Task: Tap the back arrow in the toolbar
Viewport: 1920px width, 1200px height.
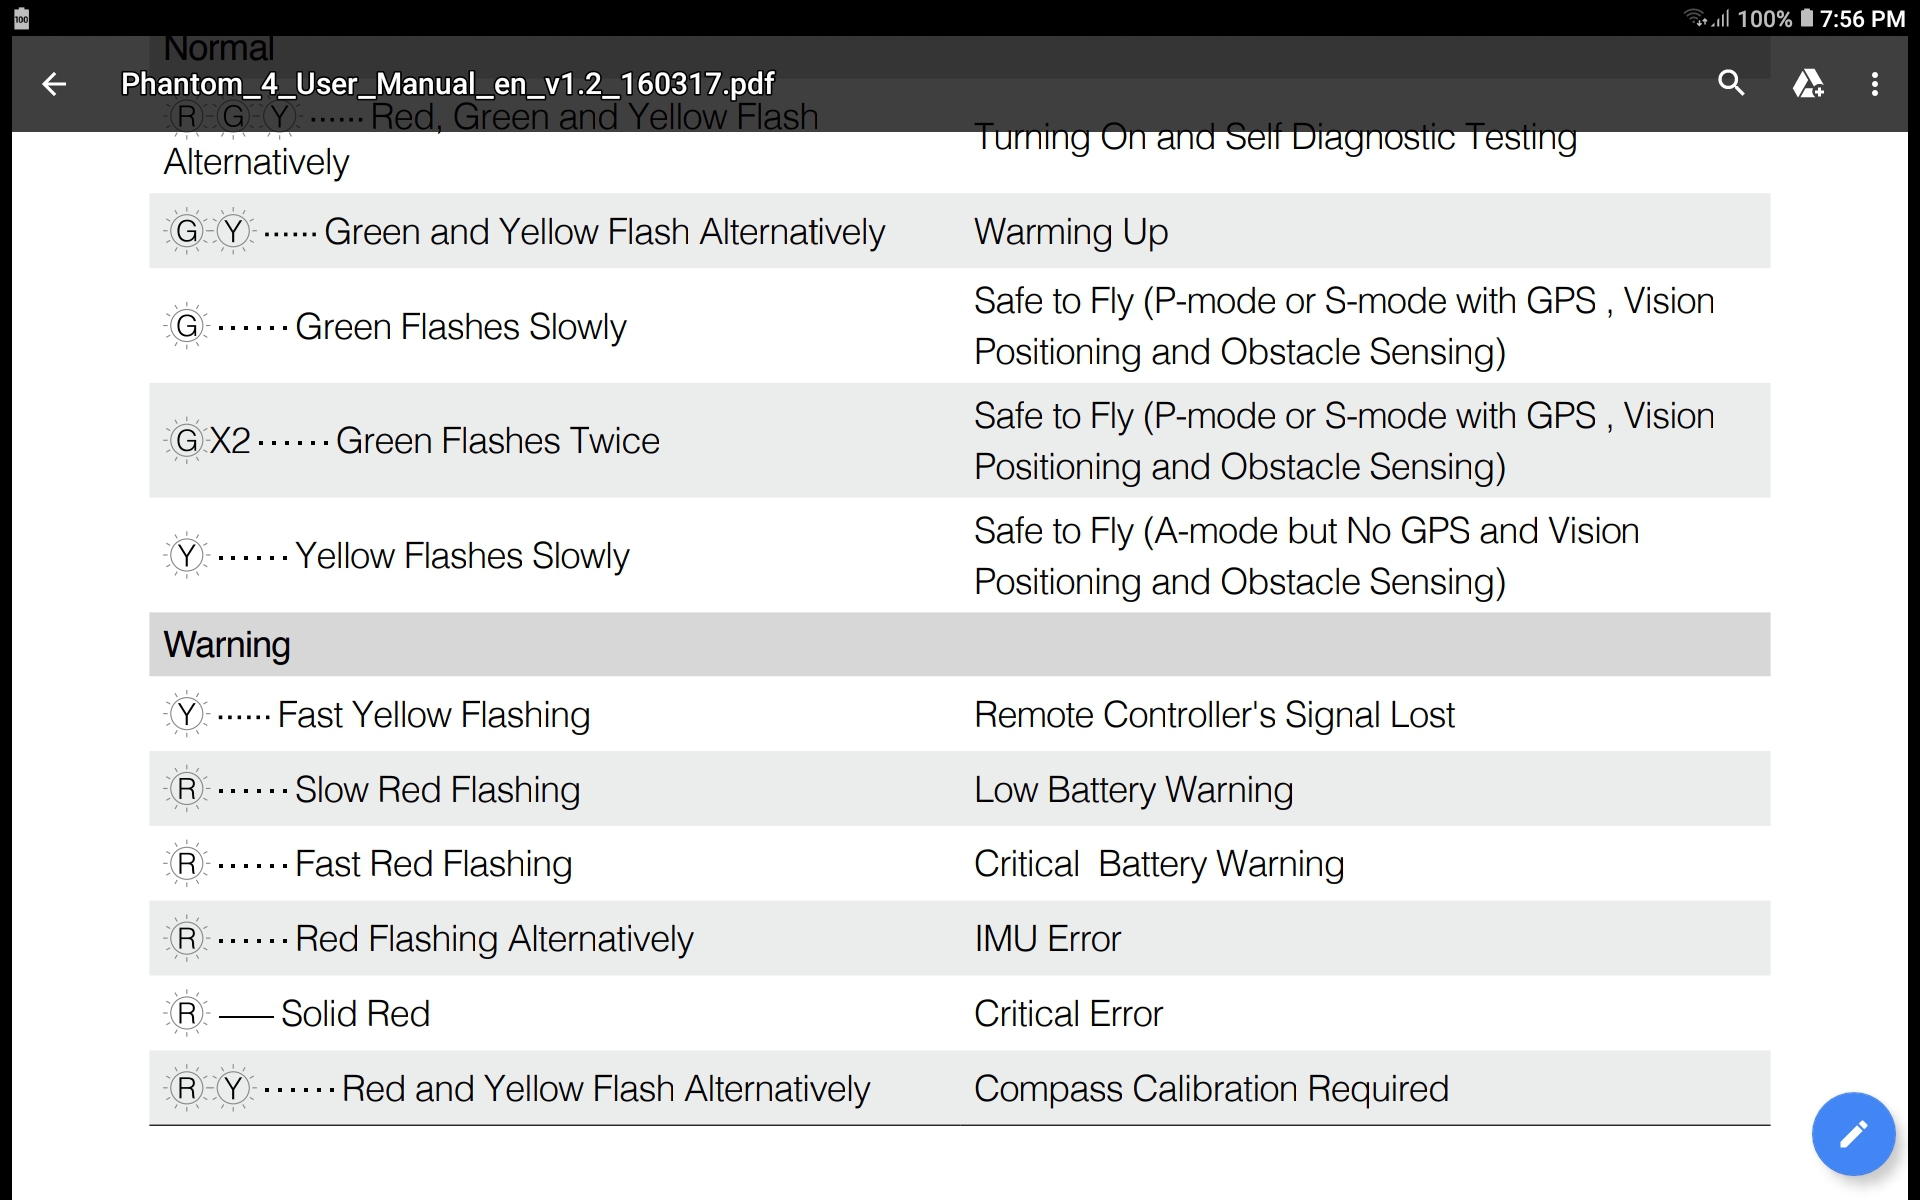Action: pos(54,84)
